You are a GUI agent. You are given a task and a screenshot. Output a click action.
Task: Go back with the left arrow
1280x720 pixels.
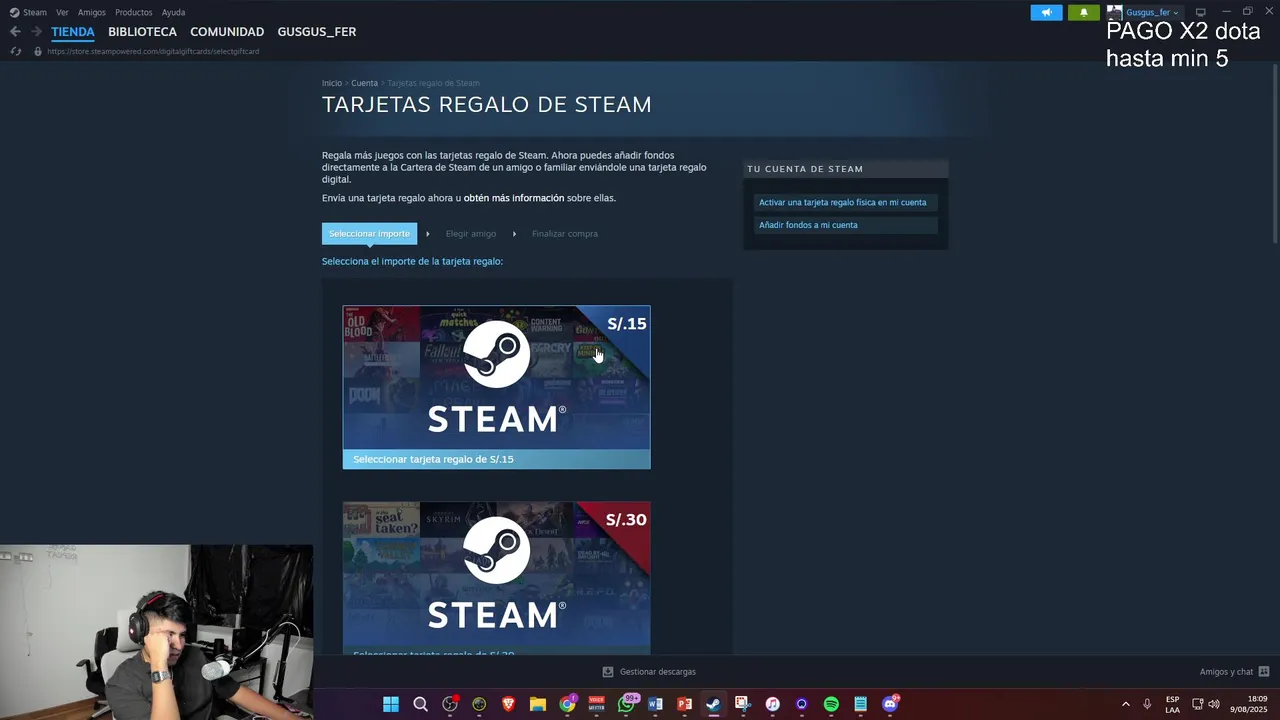[x=15, y=32]
